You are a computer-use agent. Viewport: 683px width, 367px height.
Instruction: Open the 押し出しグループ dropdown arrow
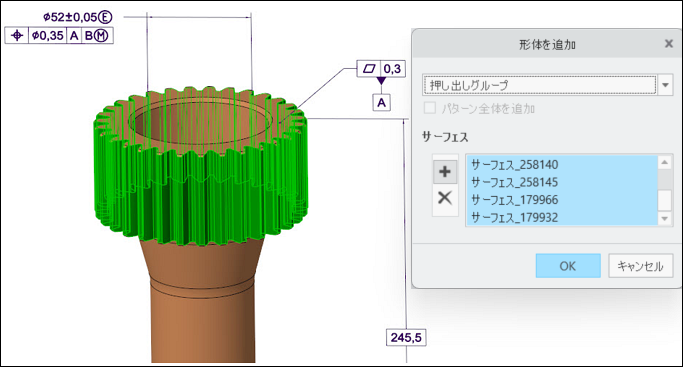[x=665, y=85]
